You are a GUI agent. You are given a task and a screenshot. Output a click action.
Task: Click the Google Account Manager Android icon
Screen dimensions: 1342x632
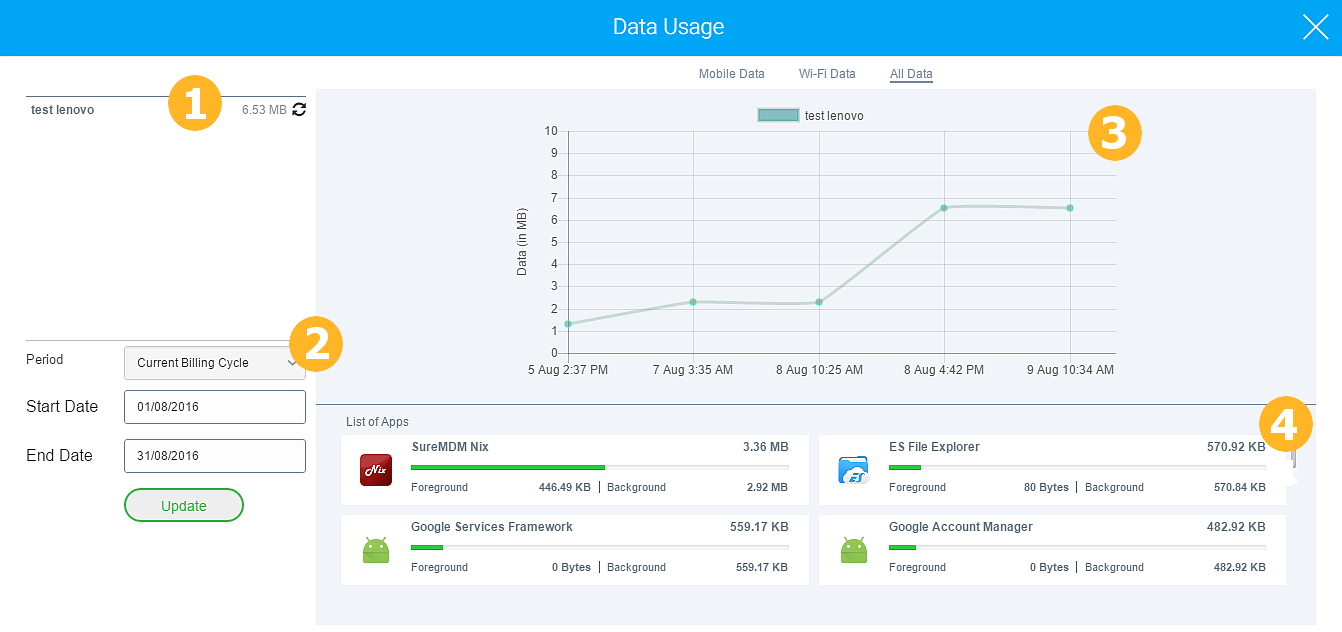pyautogui.click(x=853, y=547)
